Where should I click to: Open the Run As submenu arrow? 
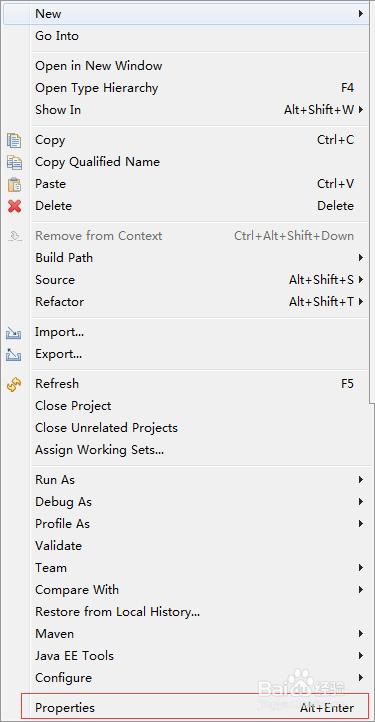pos(361,480)
